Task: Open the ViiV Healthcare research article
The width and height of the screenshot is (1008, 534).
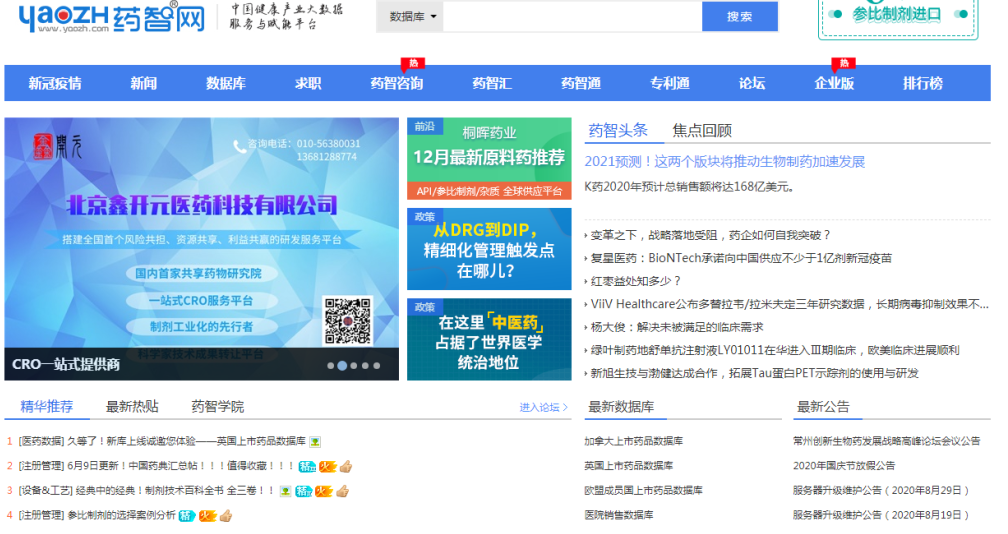Action: (789, 304)
